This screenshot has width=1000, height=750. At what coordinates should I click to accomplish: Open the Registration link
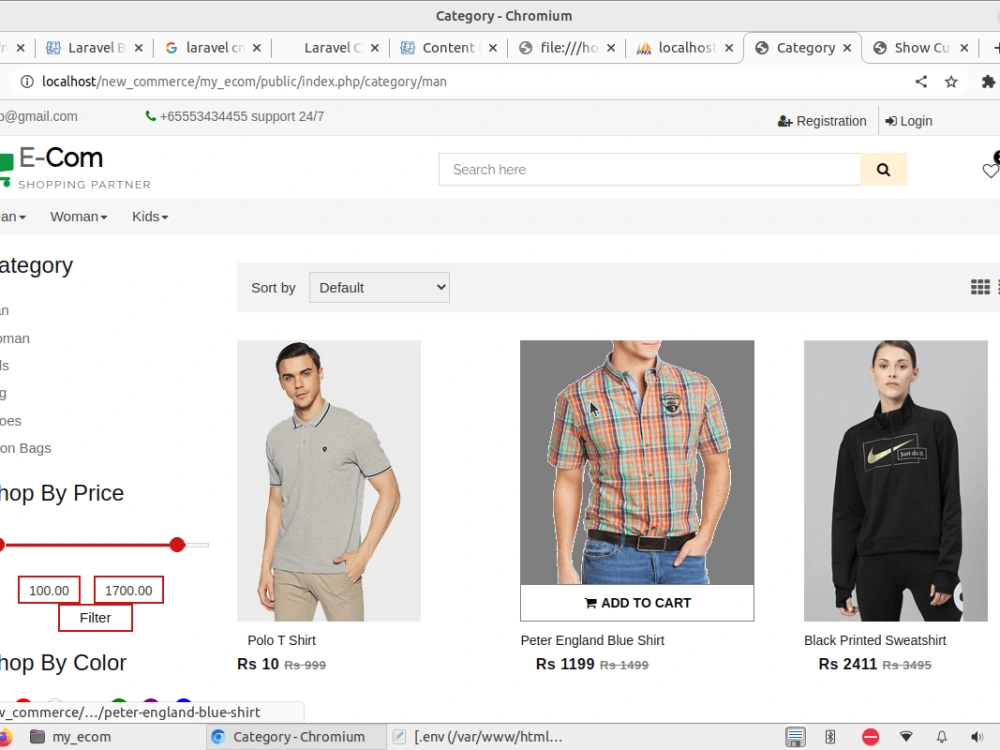[822, 121]
